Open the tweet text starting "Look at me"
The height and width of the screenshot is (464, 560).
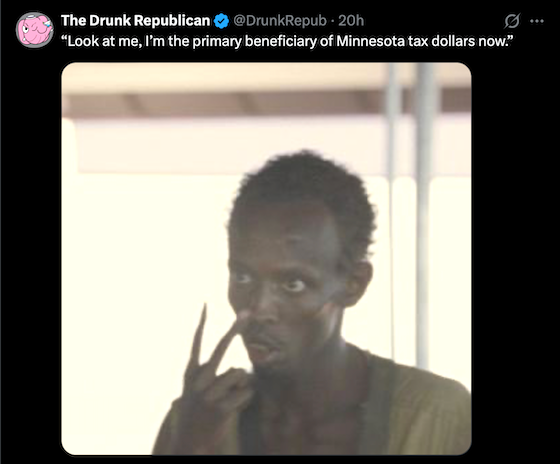[x=287, y=41]
